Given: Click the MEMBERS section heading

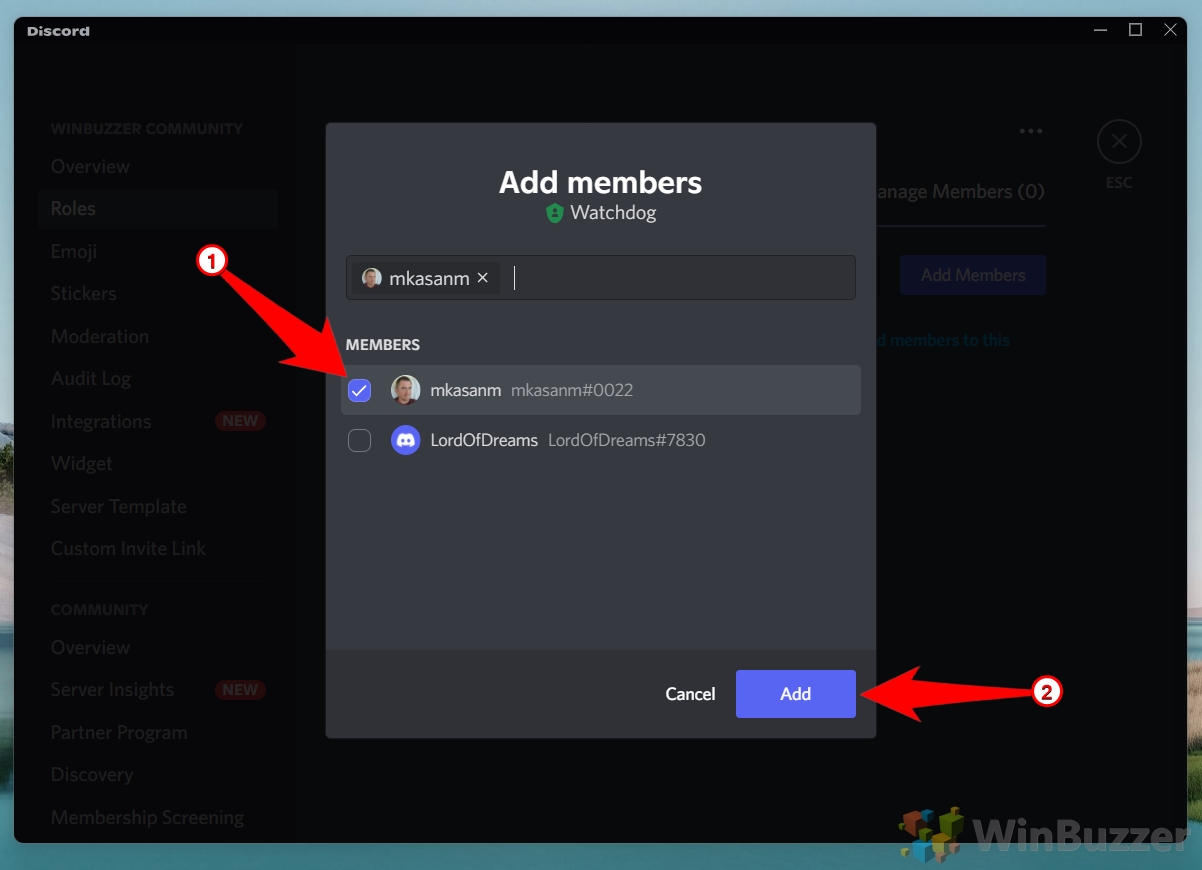Looking at the screenshot, I should [383, 344].
